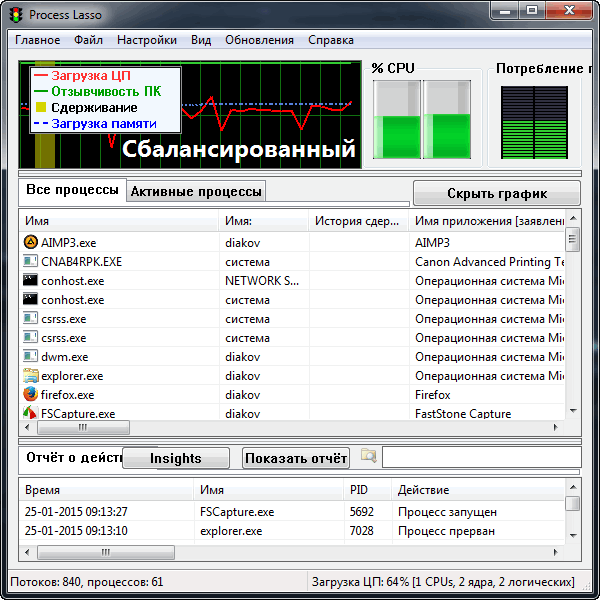This screenshot has height=600, width=600.
Task: Click the NETWORK S... conhost.exe icon
Action: (30, 280)
